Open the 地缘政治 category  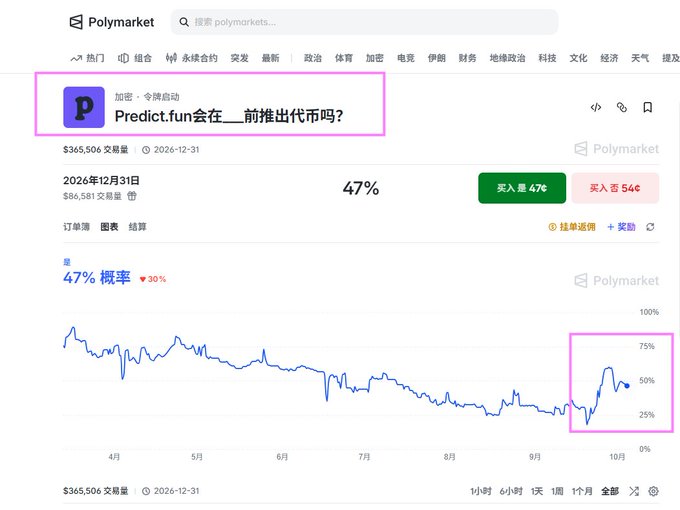click(x=507, y=58)
